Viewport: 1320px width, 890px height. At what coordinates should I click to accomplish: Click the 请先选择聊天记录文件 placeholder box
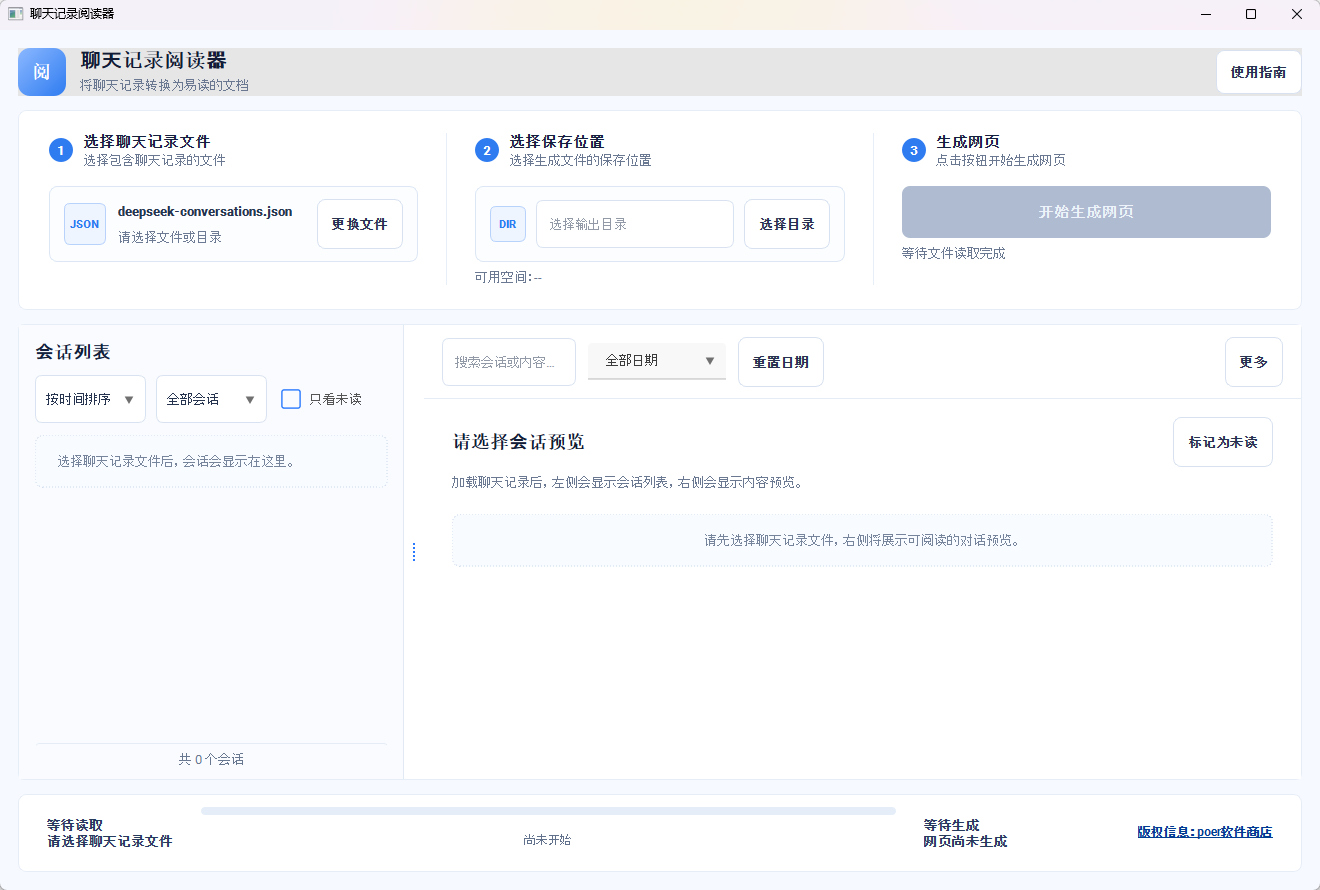pos(862,540)
